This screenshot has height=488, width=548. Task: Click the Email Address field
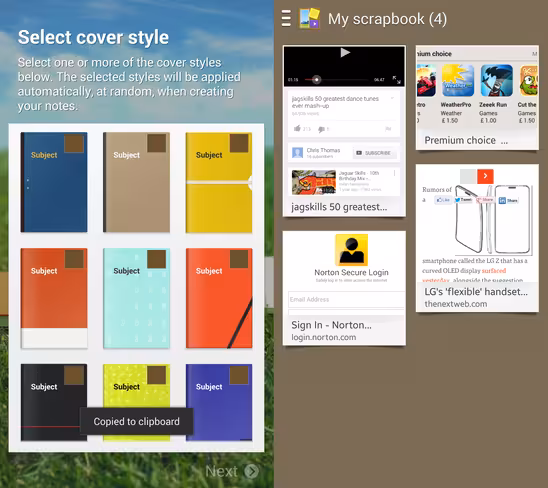346,300
